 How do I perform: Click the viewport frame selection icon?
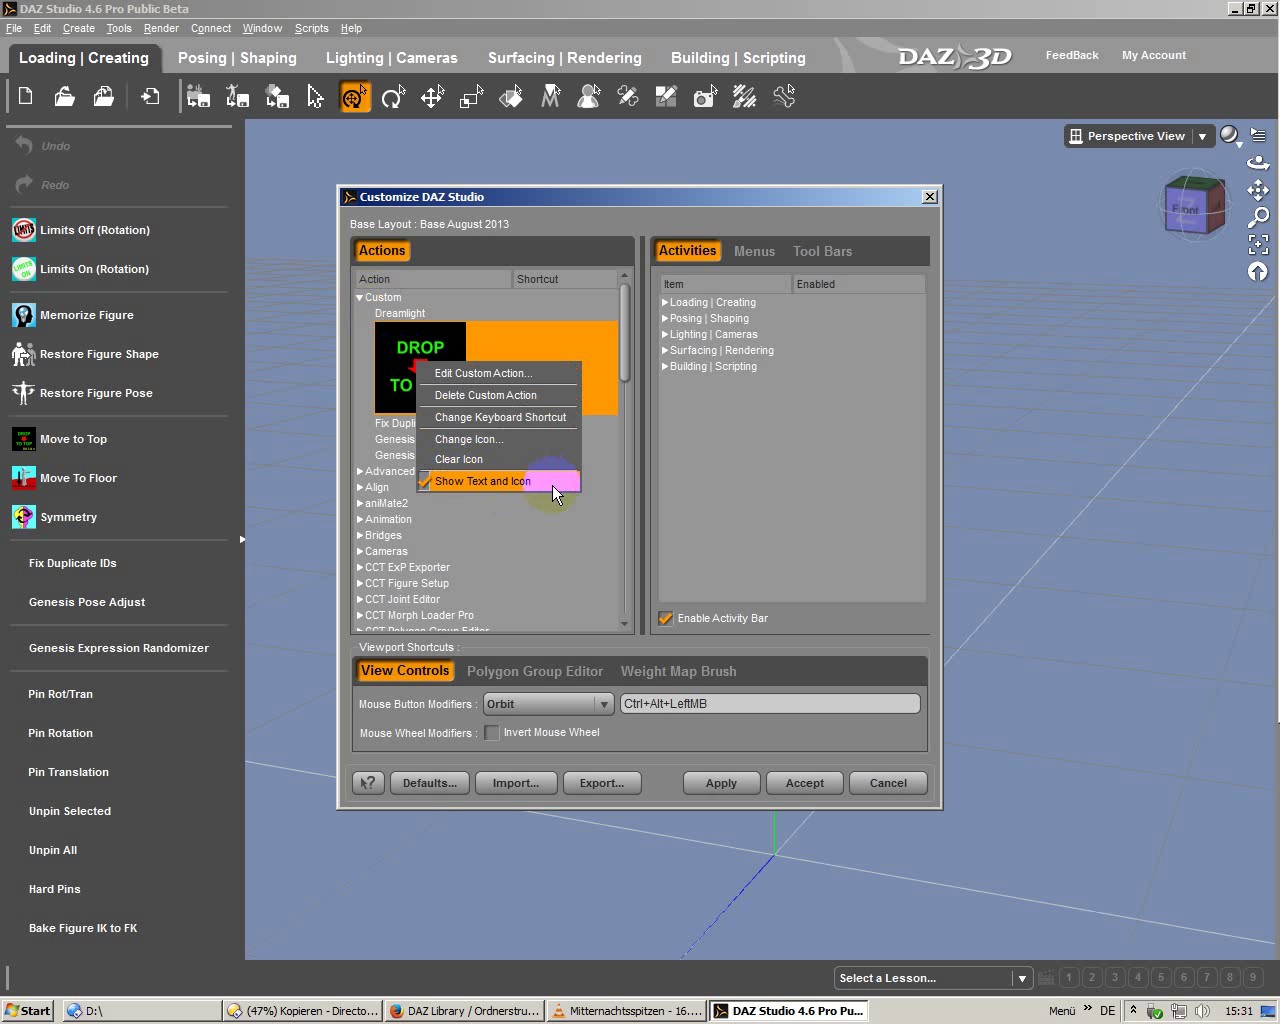(x=1258, y=244)
